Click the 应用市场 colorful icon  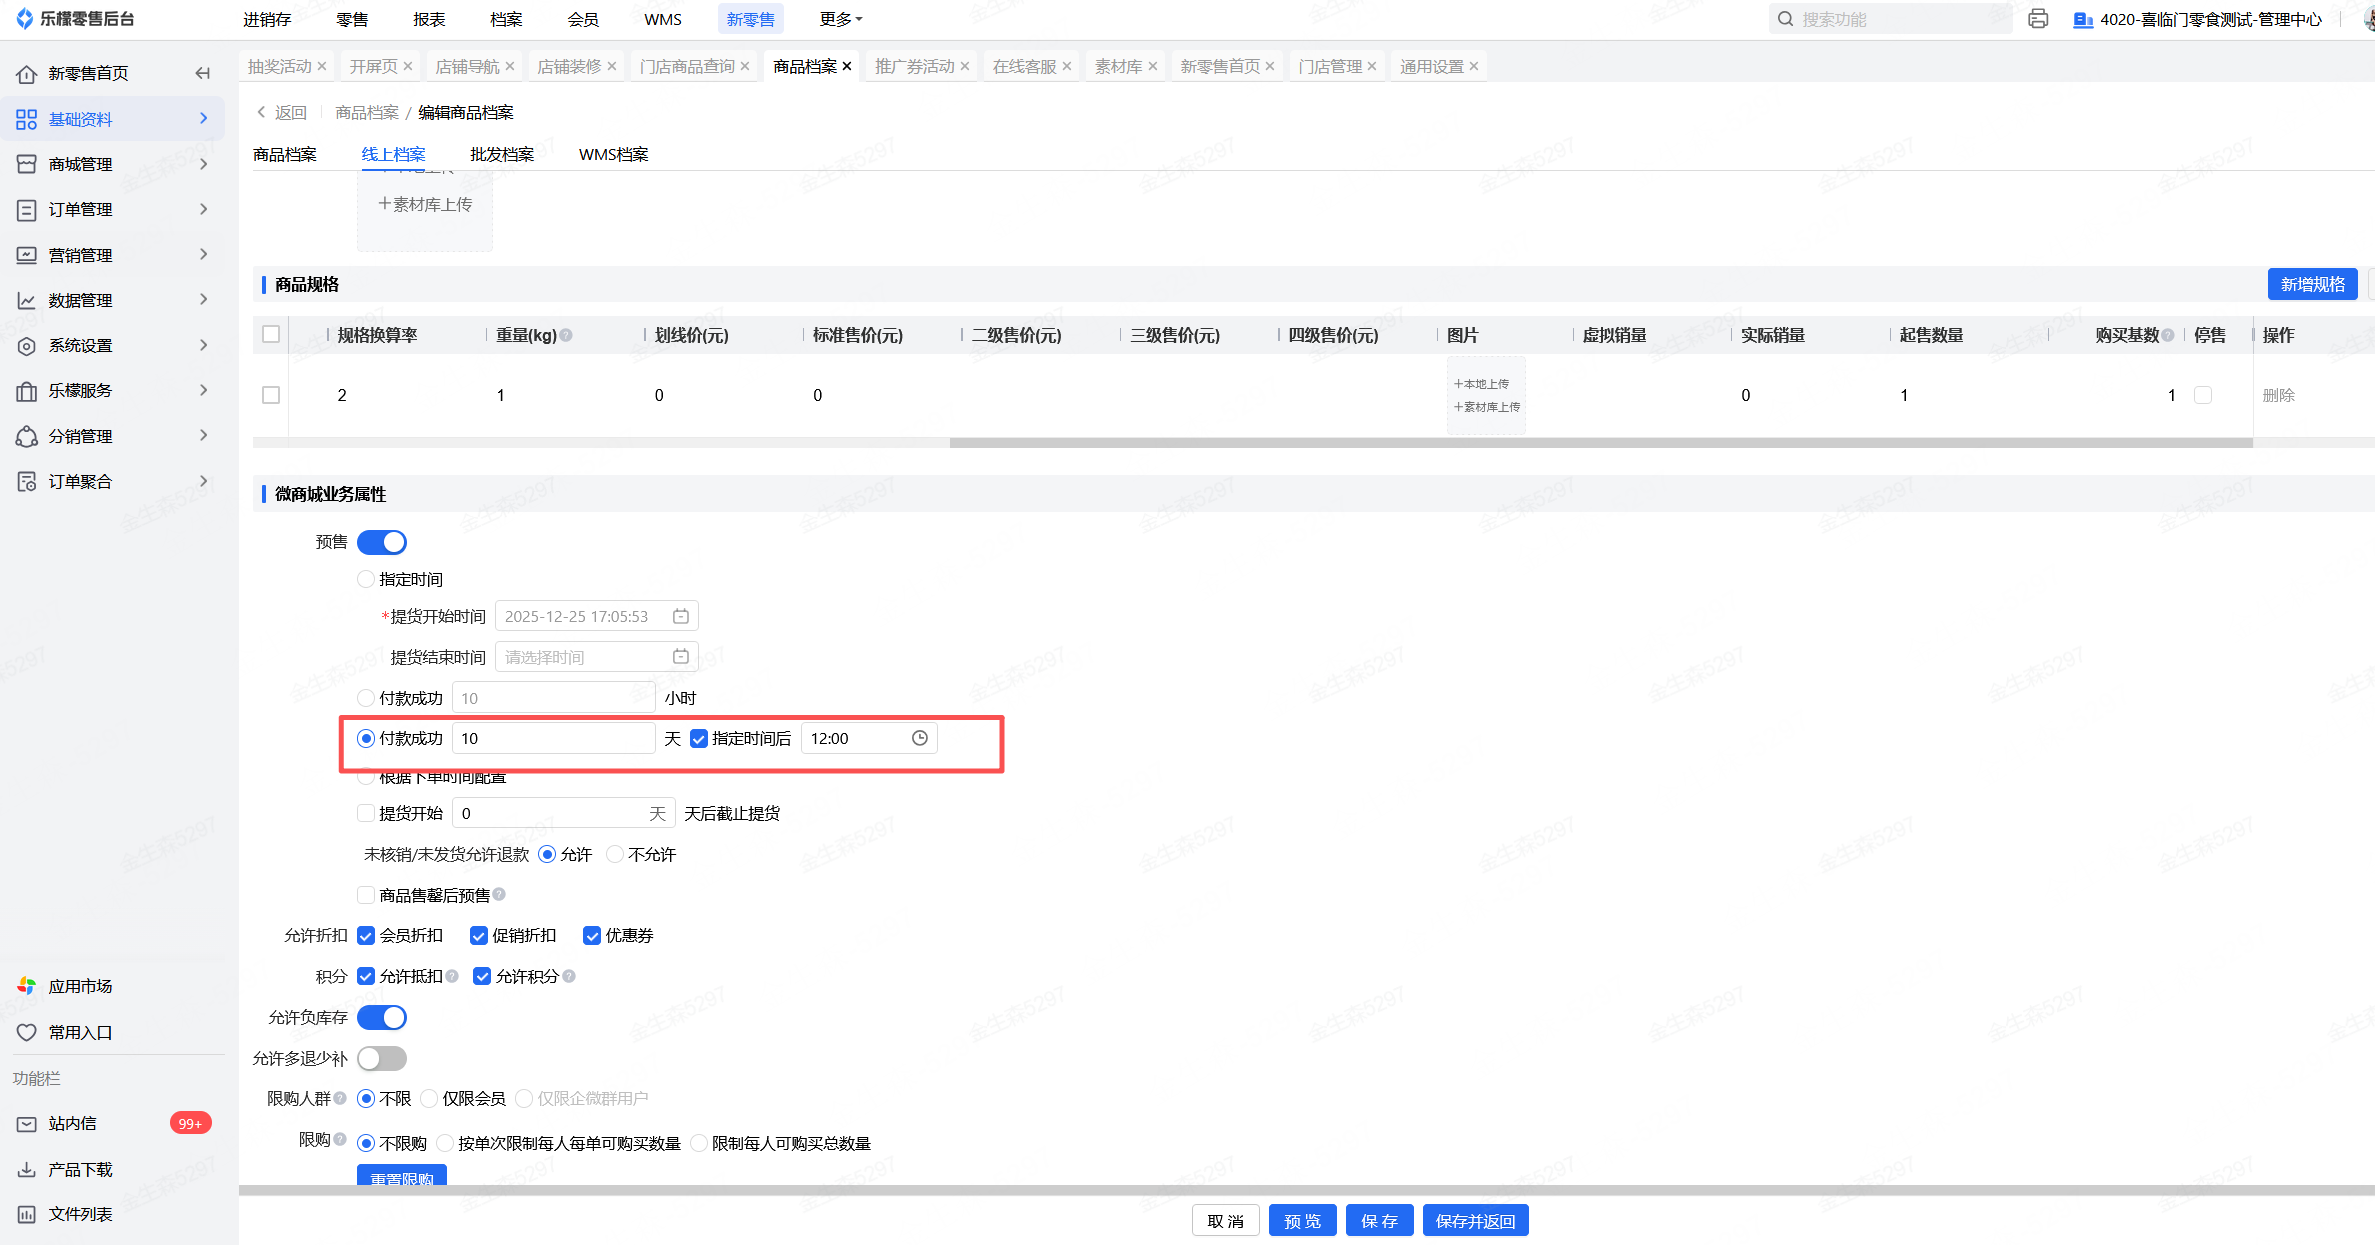27,986
